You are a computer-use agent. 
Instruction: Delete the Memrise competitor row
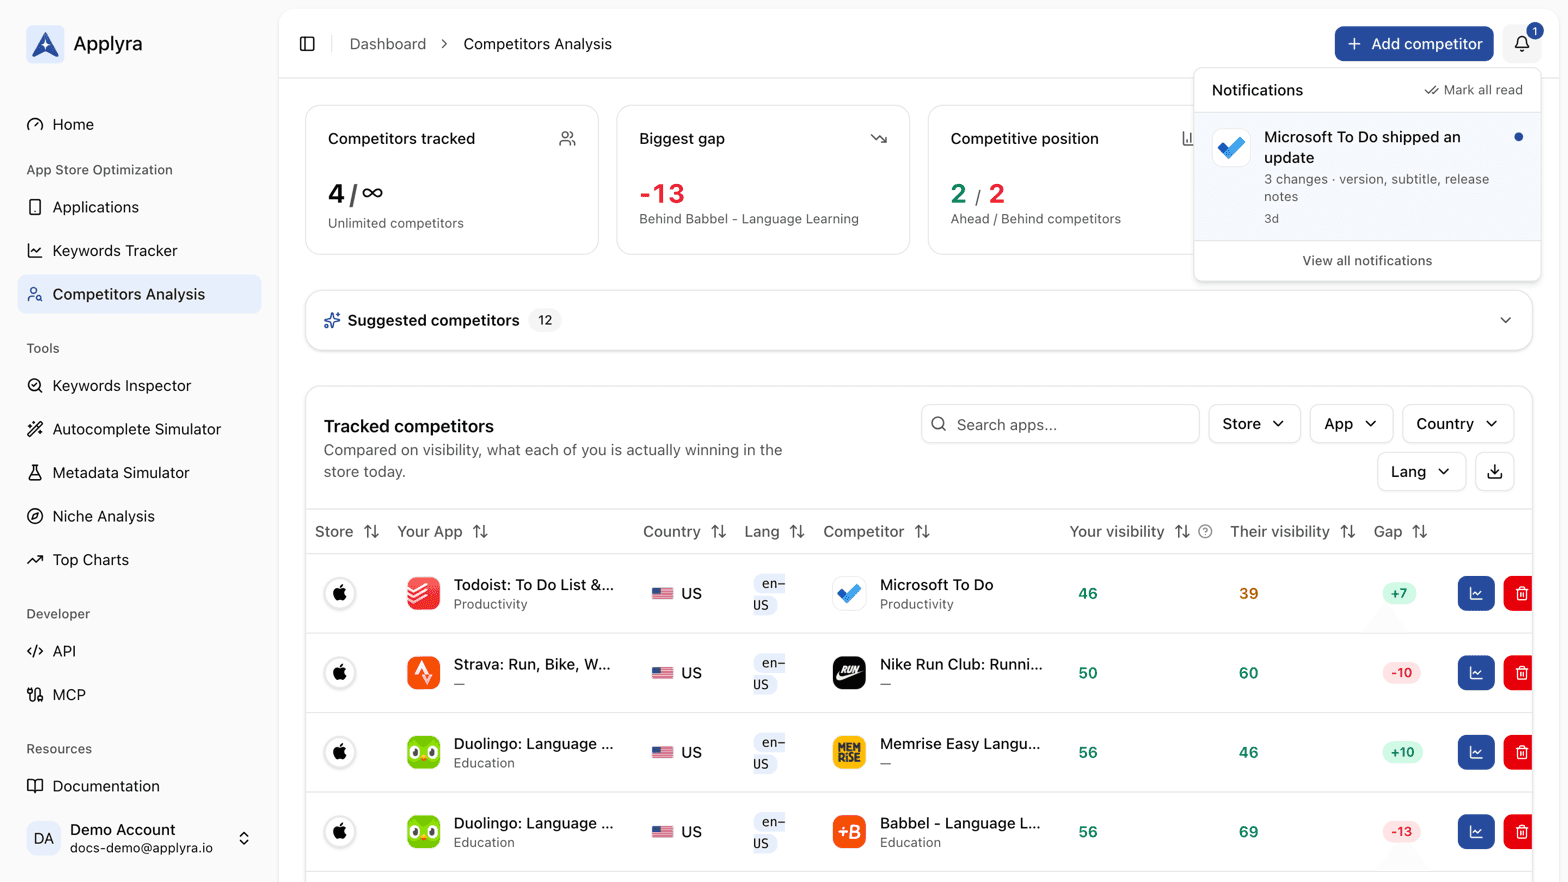[1520, 752]
